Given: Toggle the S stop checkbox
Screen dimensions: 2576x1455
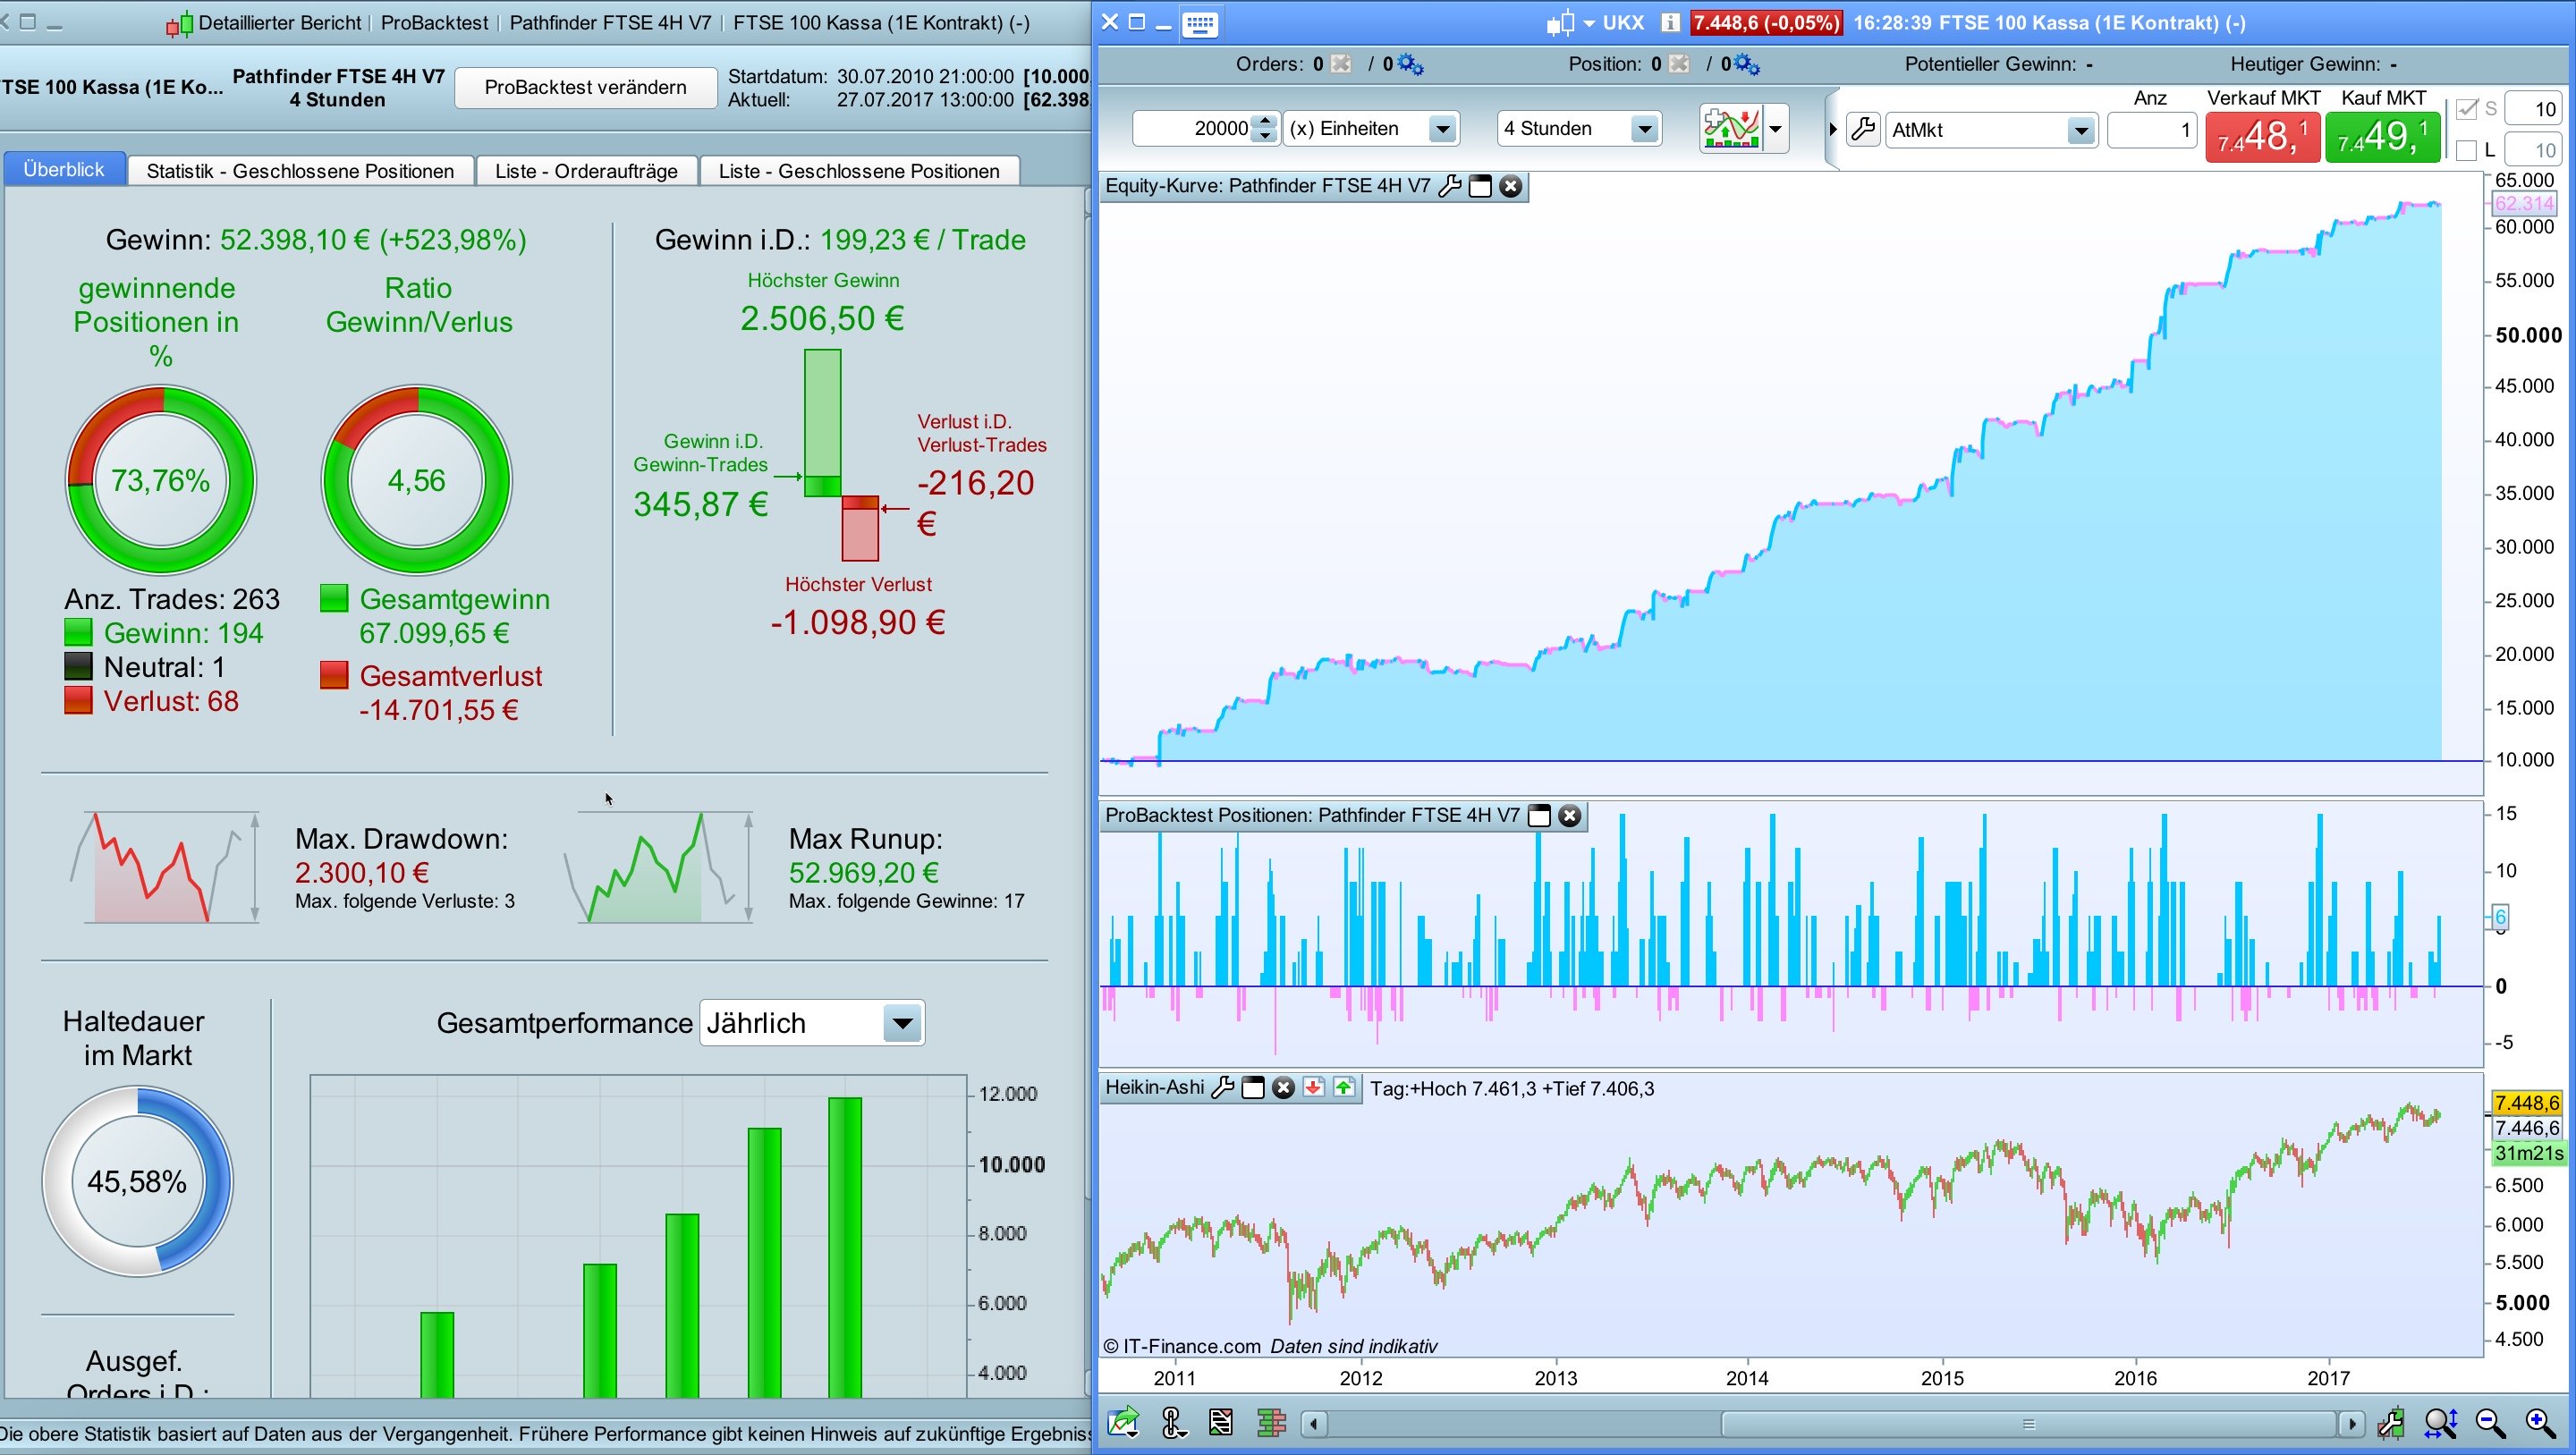Looking at the screenshot, I should pos(2467,109).
